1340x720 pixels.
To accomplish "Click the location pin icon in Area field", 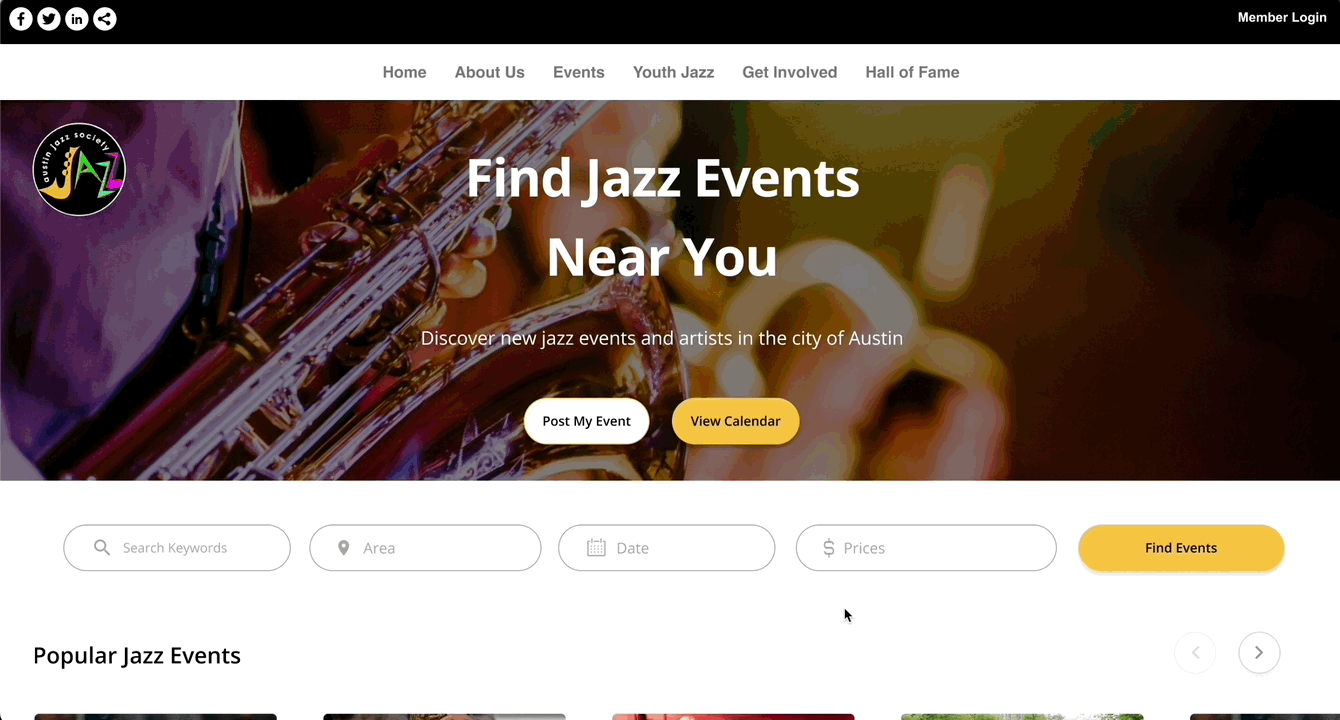I will pyautogui.click(x=344, y=548).
